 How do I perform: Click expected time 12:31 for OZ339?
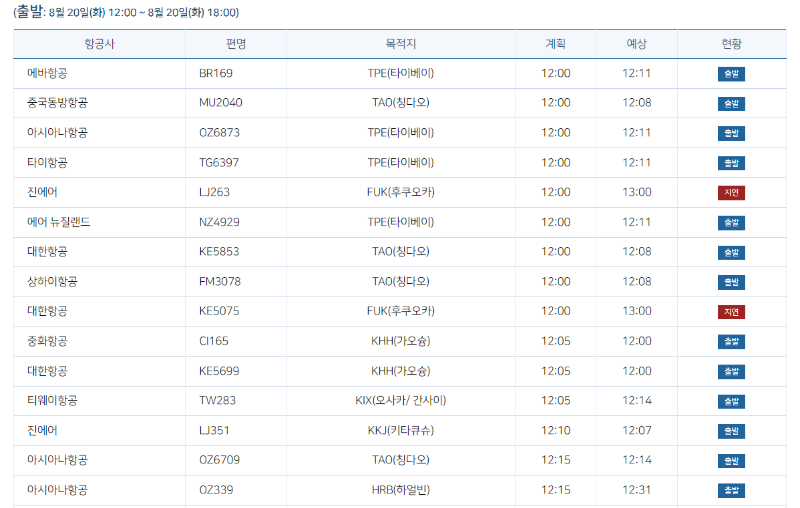tap(637, 490)
